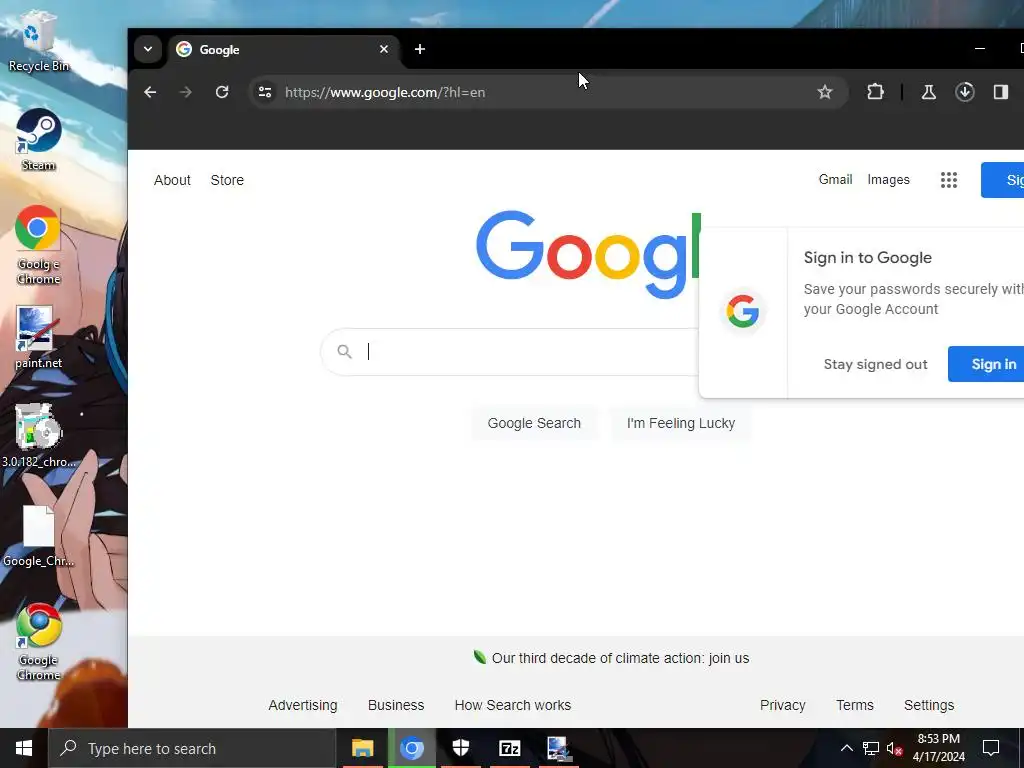Select the top Google Chrome desktop icon
This screenshot has height=768, width=1024.
[38, 246]
